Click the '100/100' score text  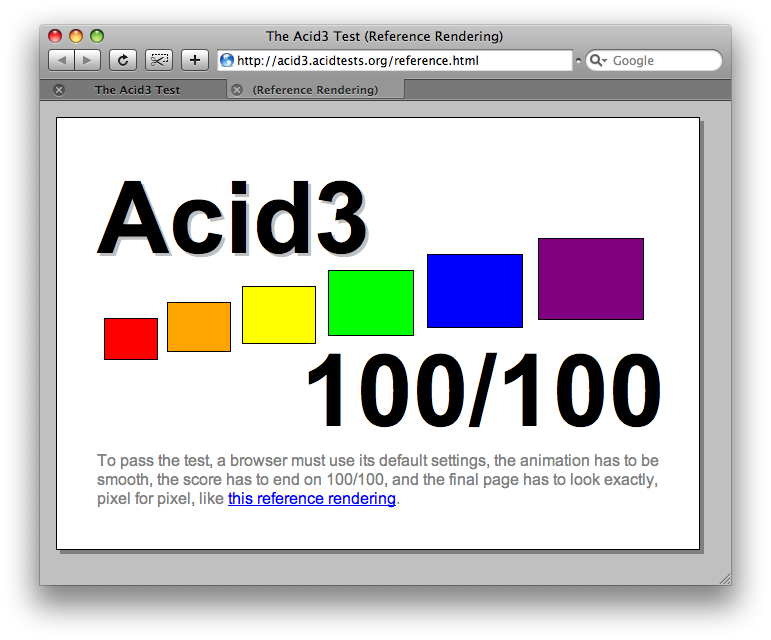484,390
